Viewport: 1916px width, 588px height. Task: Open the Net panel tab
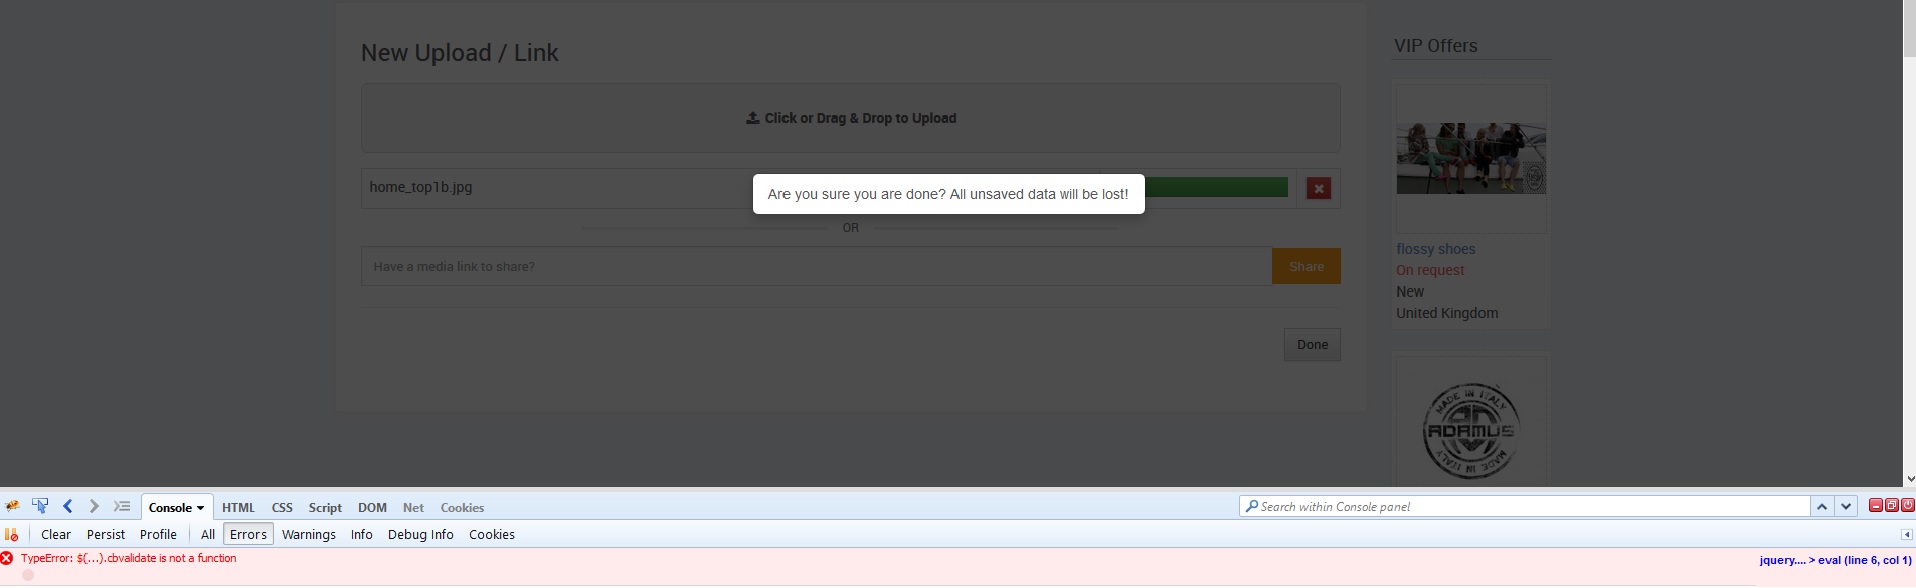tap(413, 508)
